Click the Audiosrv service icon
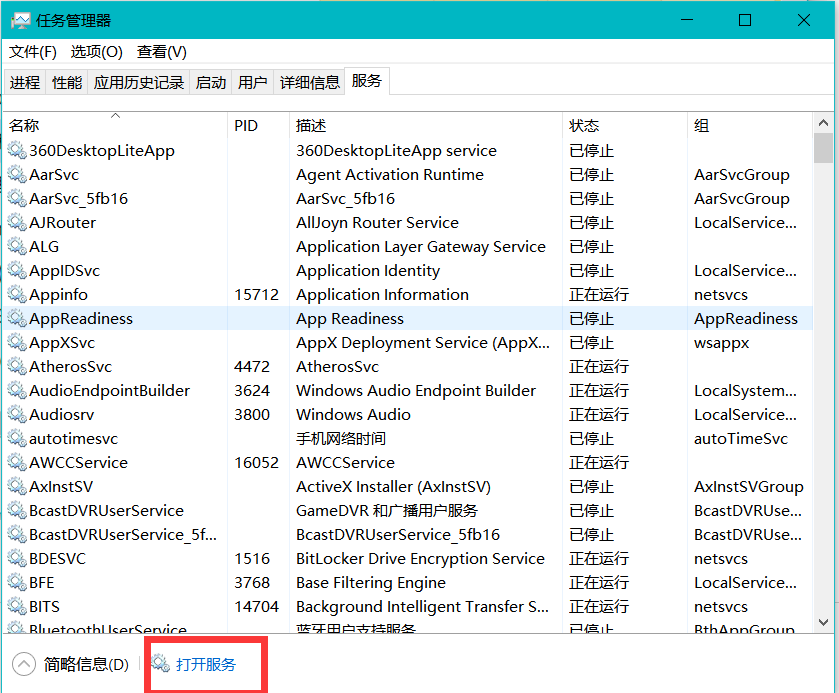The width and height of the screenshot is (839, 693). click(17, 415)
